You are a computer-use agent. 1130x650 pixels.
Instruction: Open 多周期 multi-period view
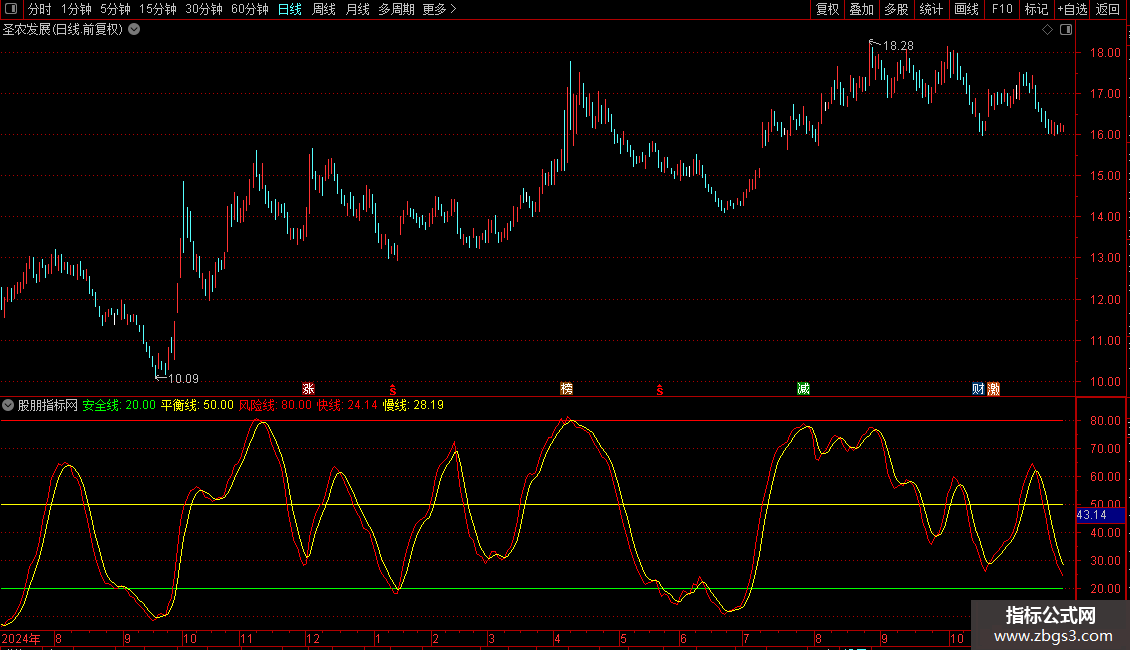click(x=396, y=9)
